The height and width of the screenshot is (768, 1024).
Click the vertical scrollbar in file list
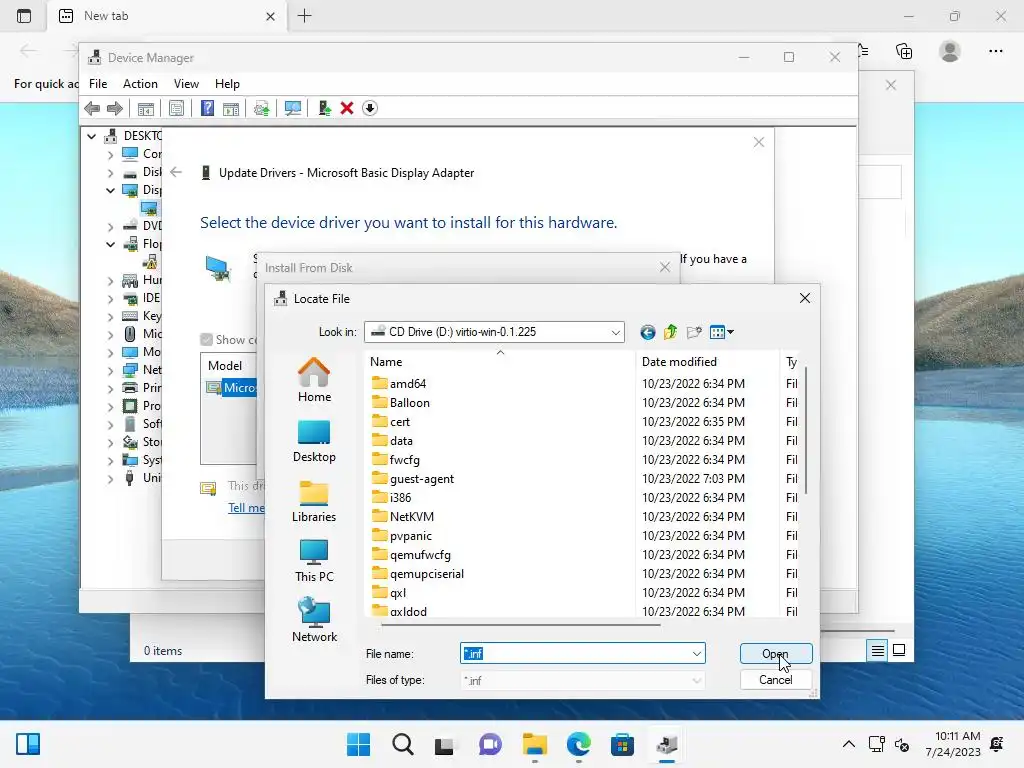(x=806, y=430)
